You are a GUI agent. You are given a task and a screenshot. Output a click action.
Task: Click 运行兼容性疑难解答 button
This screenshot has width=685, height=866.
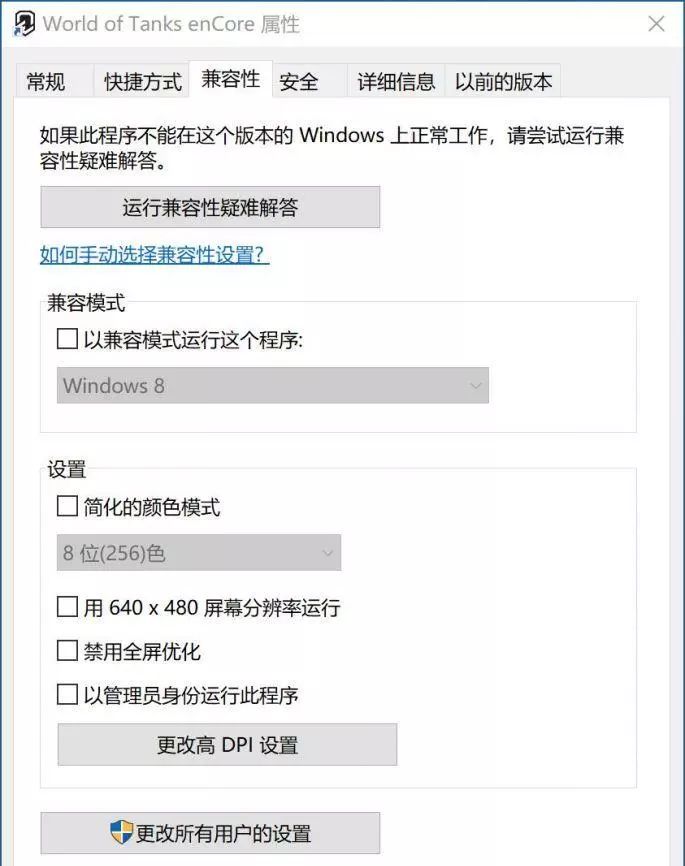click(210, 208)
